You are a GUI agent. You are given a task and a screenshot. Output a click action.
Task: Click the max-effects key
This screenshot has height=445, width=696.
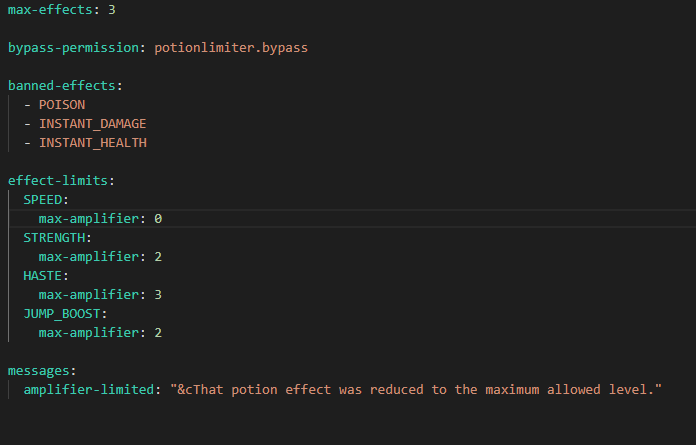pos(50,10)
